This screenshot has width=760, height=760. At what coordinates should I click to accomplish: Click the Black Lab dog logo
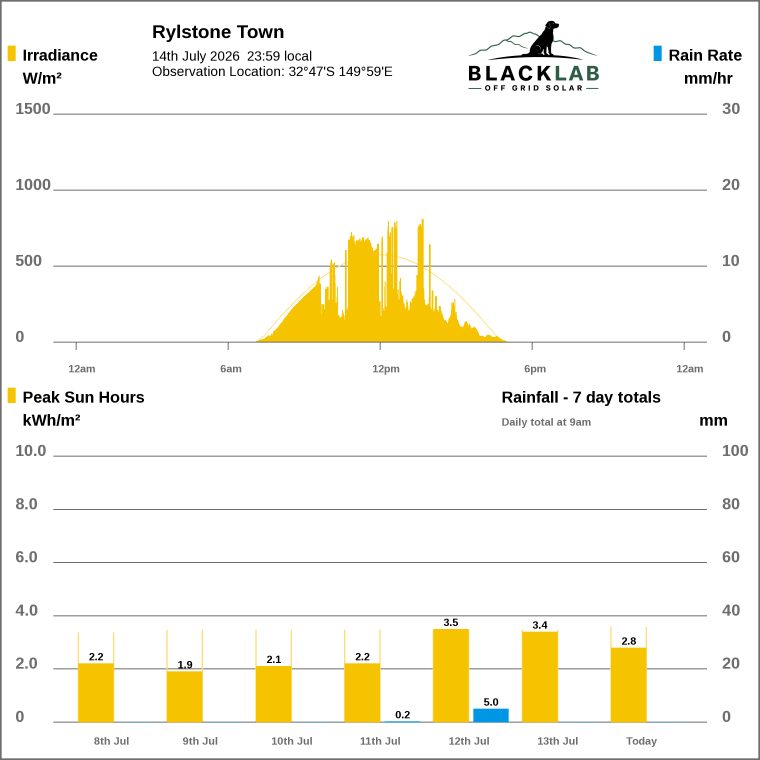(x=533, y=56)
